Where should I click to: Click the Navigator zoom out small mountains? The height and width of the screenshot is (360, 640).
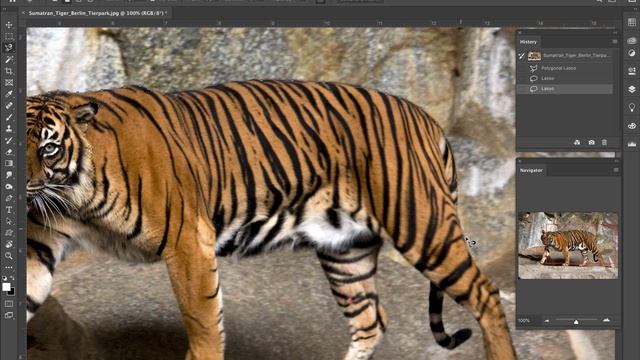[547, 321]
